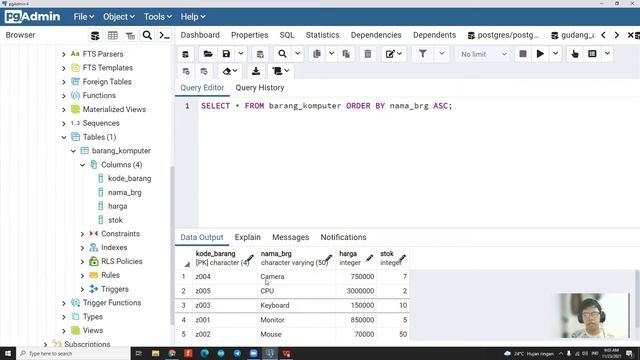This screenshot has height=360, width=640.
Task: Expand the Constraints node
Action: click(x=82, y=234)
